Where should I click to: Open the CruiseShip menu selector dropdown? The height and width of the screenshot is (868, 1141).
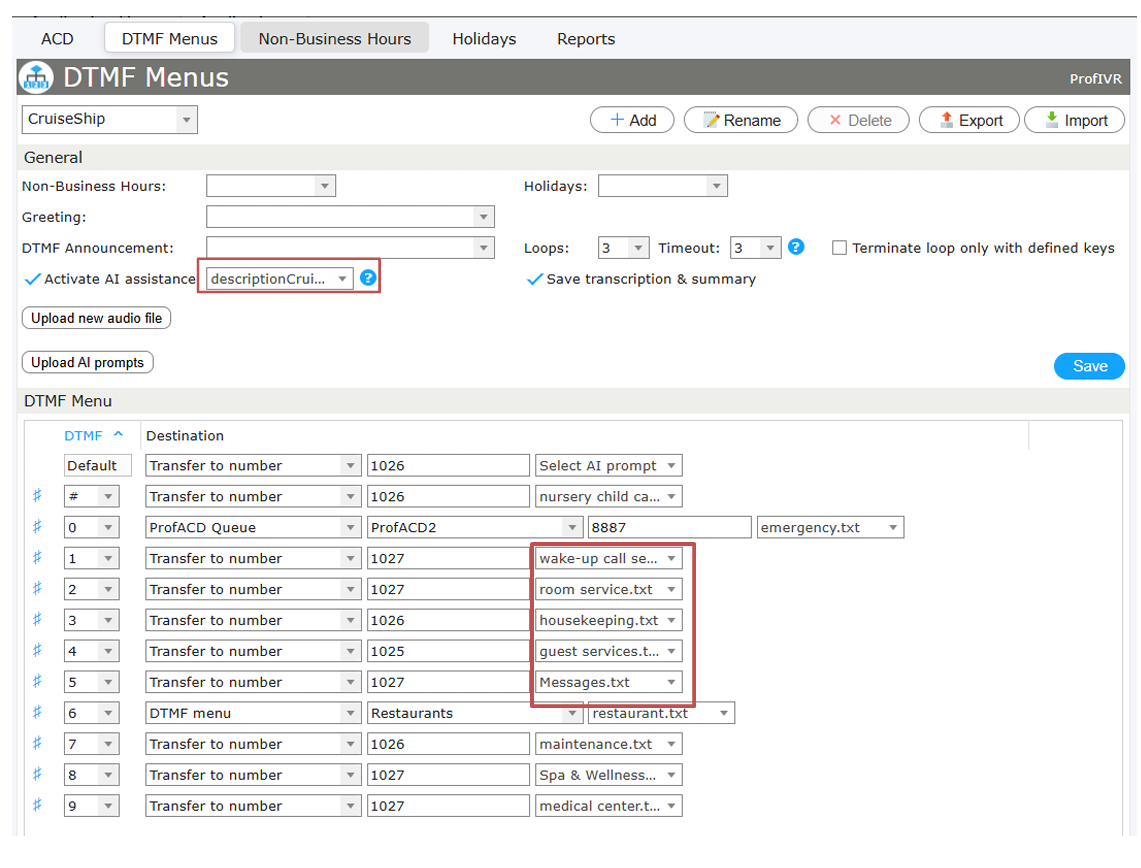click(109, 119)
